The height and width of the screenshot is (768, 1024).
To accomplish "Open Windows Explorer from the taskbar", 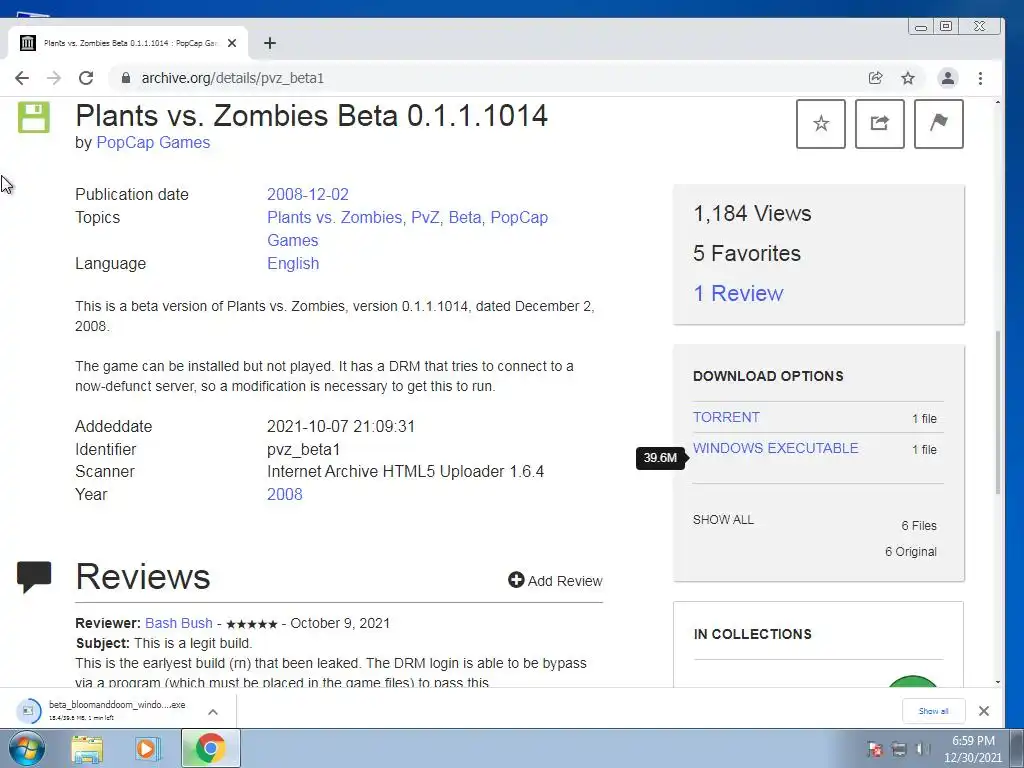I will (x=87, y=749).
